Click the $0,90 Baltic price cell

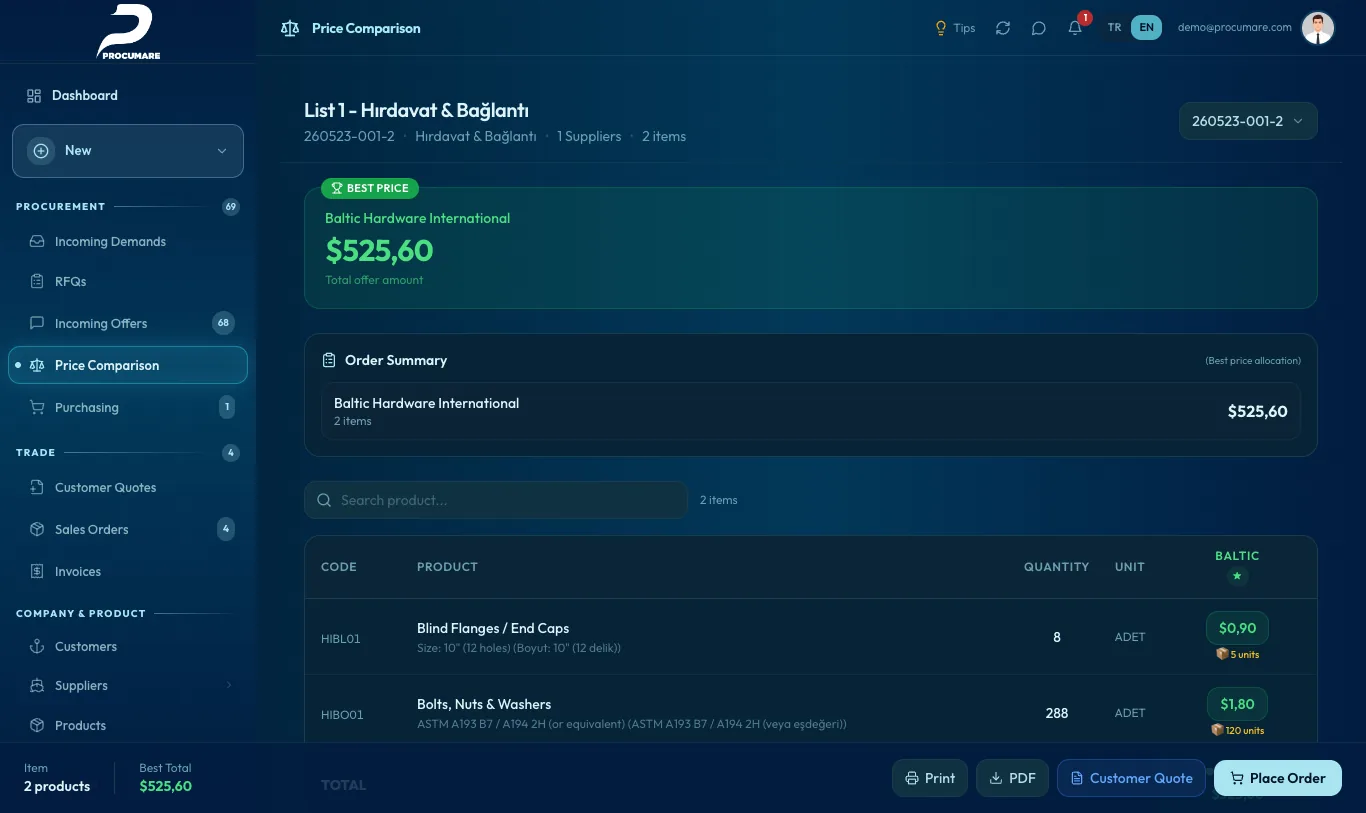[x=1237, y=628]
